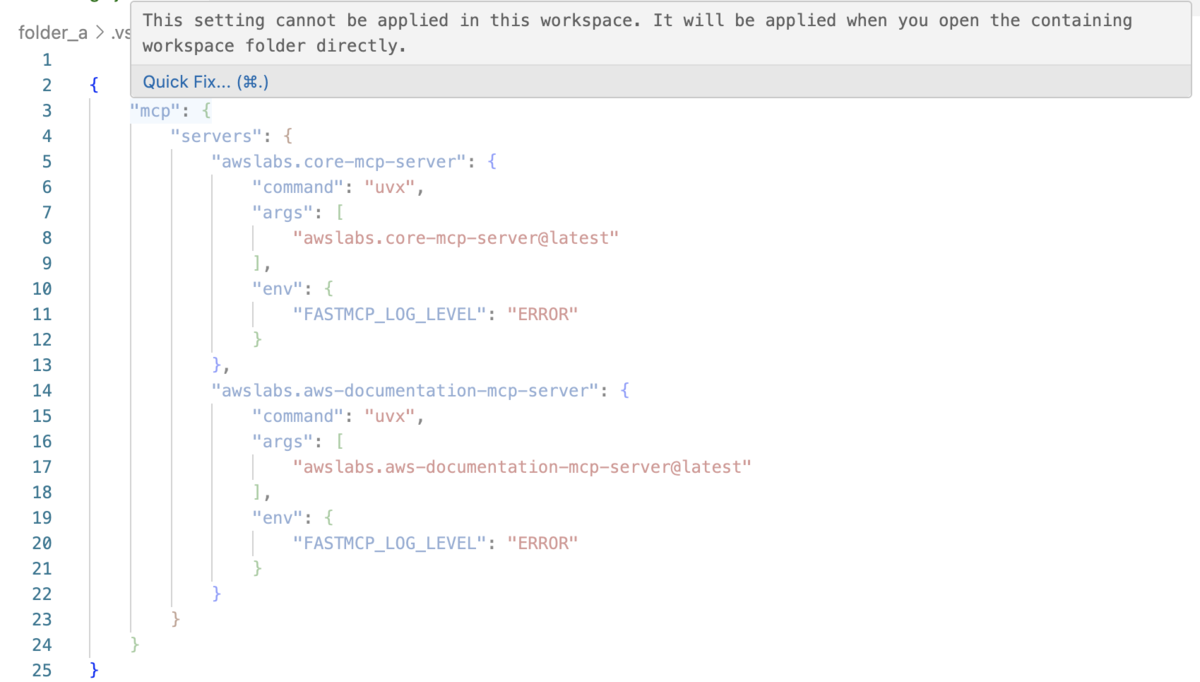Click "args" key on line 7
This screenshot has width=1200, height=682.
click(x=284, y=212)
